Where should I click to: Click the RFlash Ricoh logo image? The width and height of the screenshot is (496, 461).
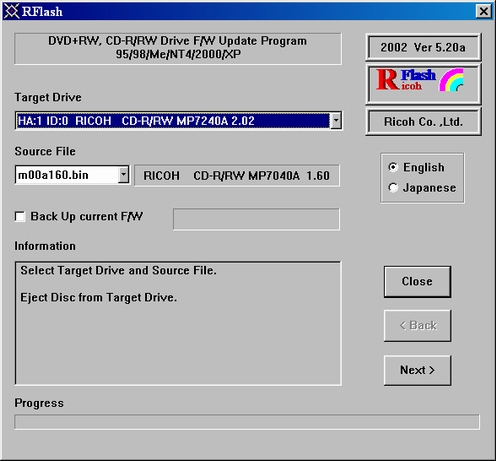423,84
